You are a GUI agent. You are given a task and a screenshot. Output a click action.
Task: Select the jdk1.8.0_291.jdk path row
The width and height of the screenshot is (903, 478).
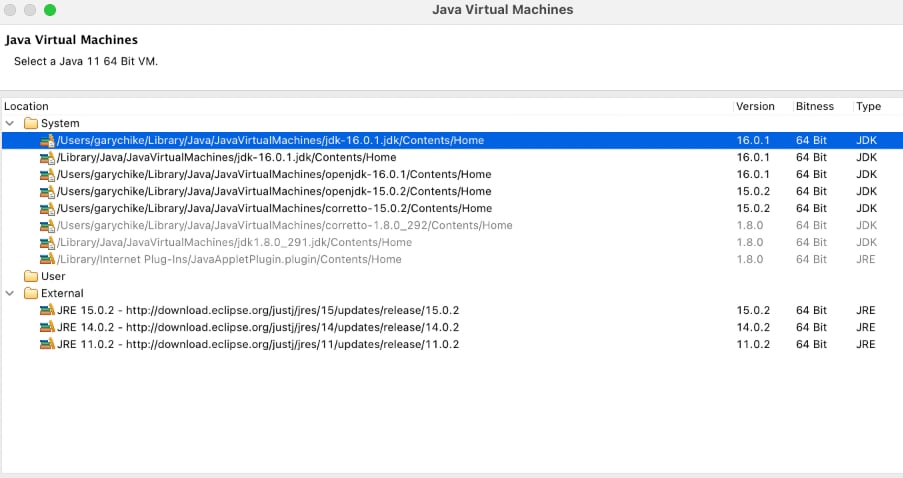pyautogui.click(x=234, y=243)
